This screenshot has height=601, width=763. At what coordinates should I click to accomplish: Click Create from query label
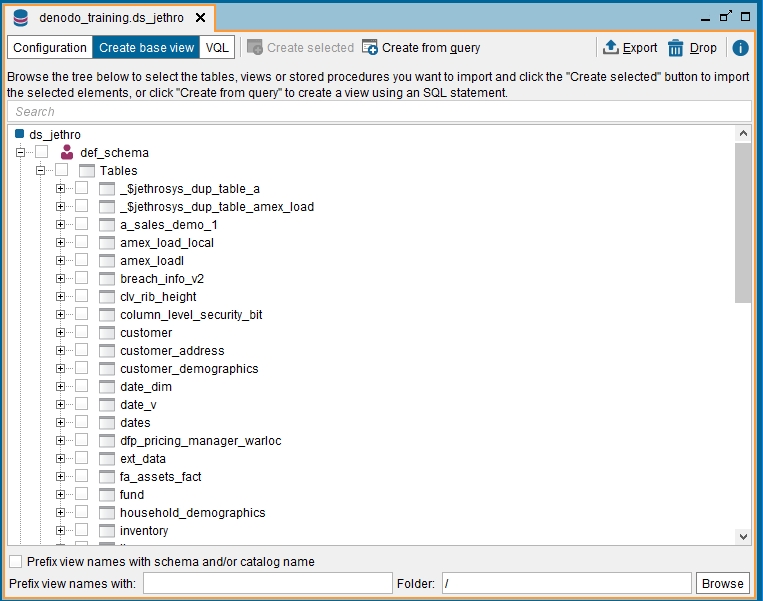click(431, 48)
